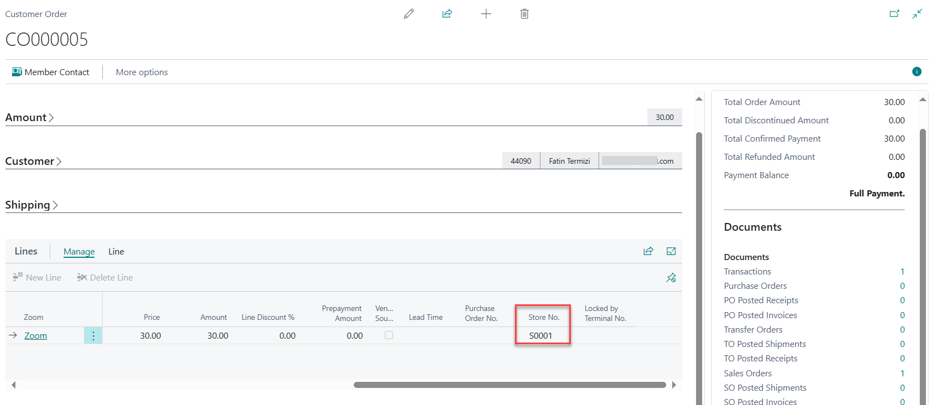Expand the Lines section to full view

(671, 251)
